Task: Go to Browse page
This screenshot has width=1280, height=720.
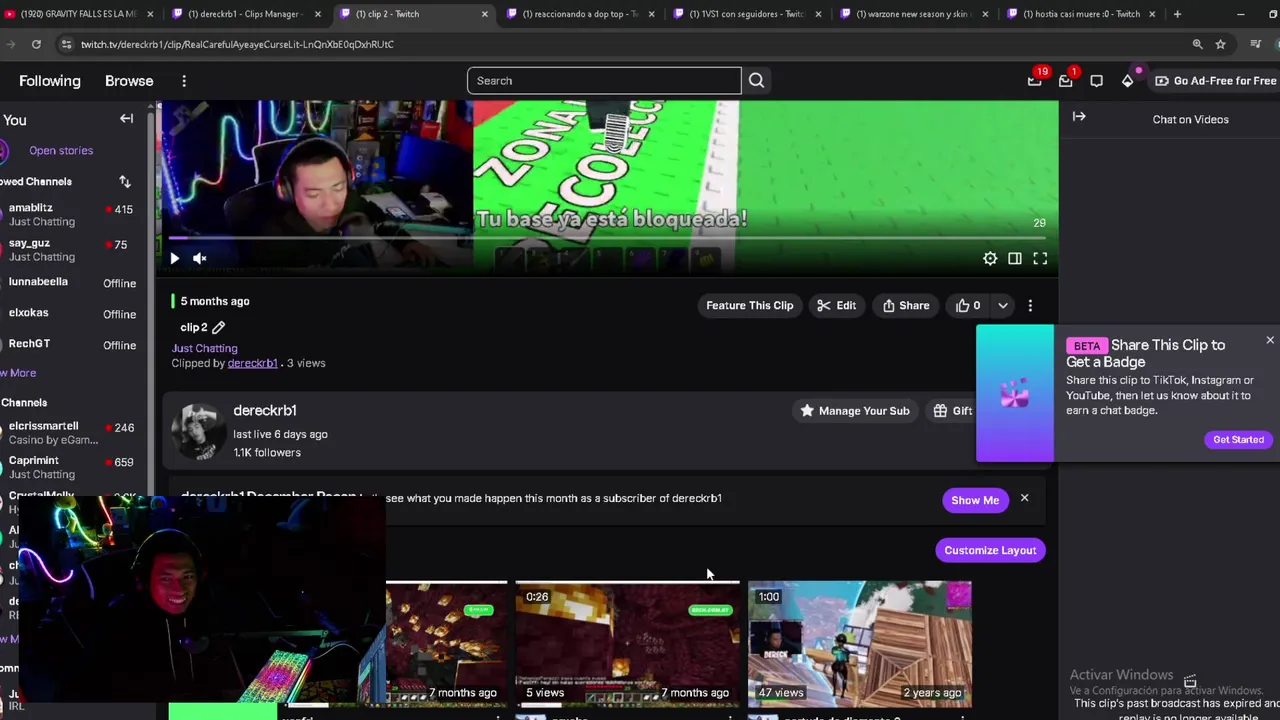Action: pos(129,81)
